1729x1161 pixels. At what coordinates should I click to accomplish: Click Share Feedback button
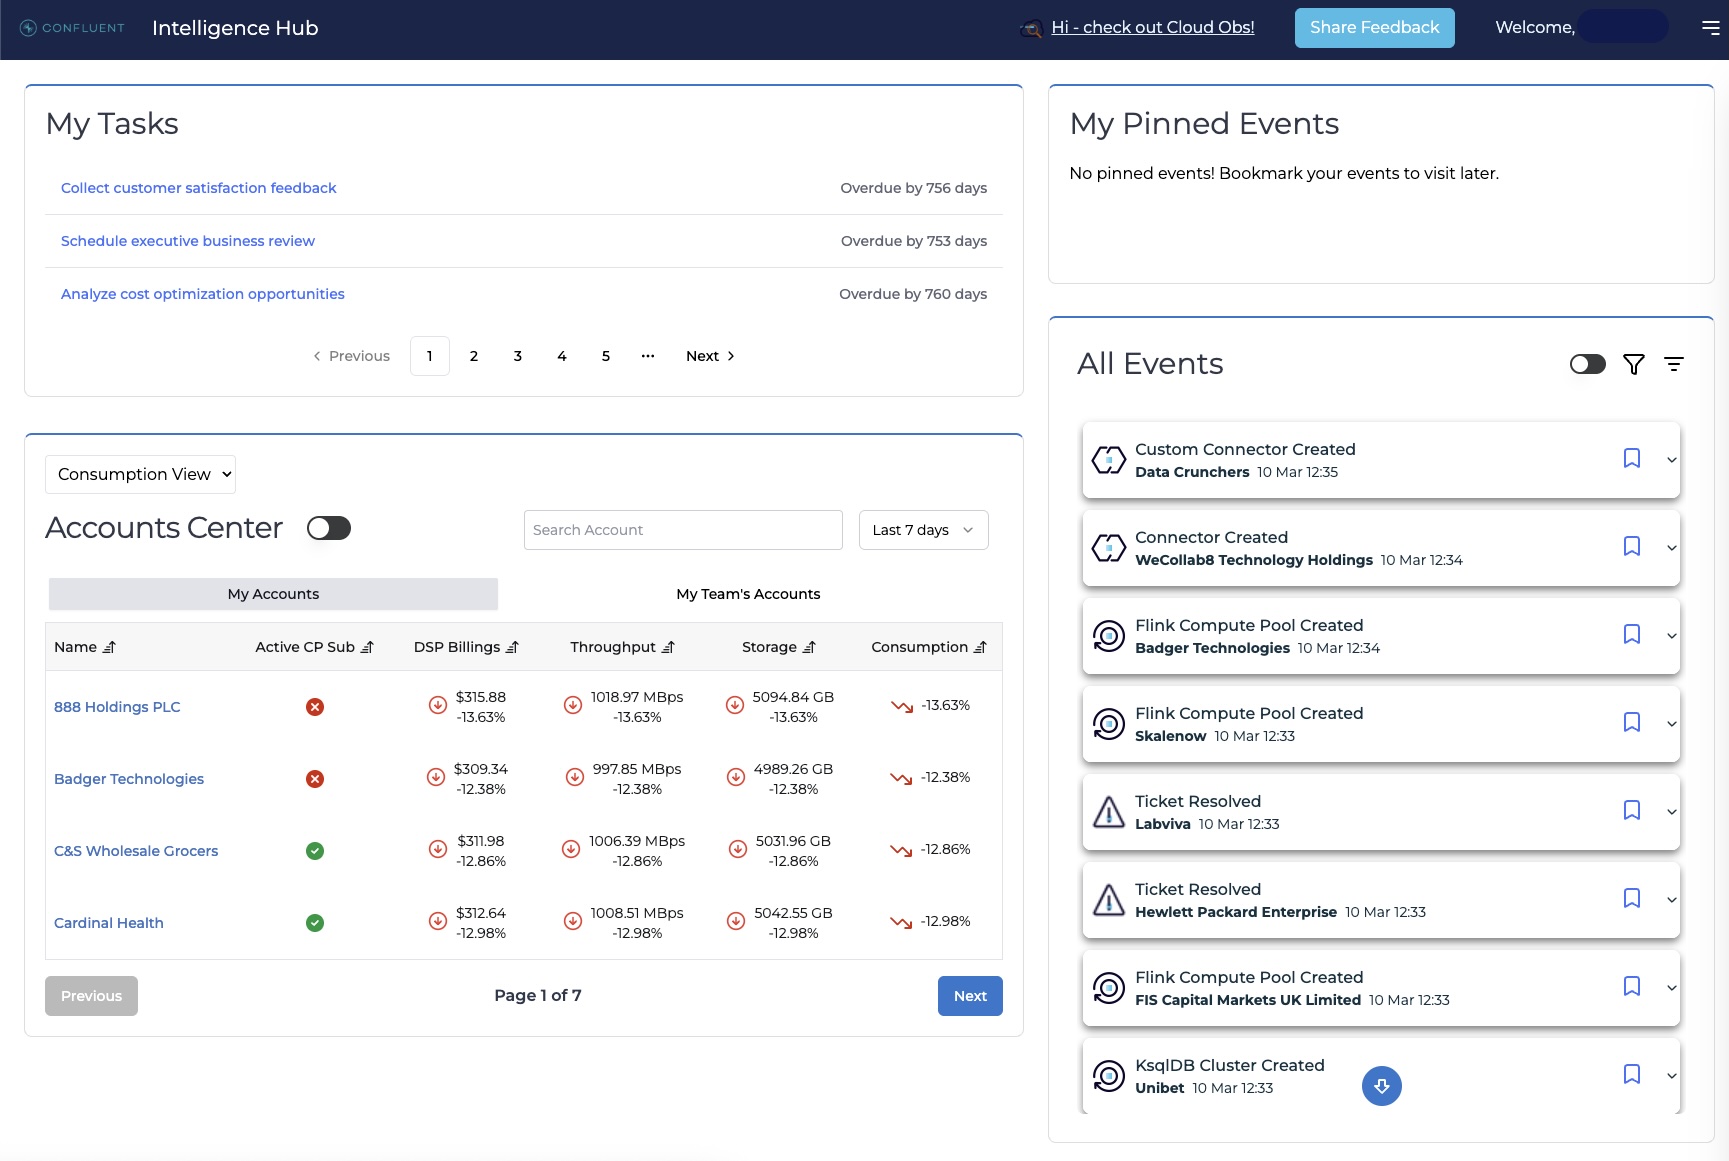pyautogui.click(x=1375, y=28)
